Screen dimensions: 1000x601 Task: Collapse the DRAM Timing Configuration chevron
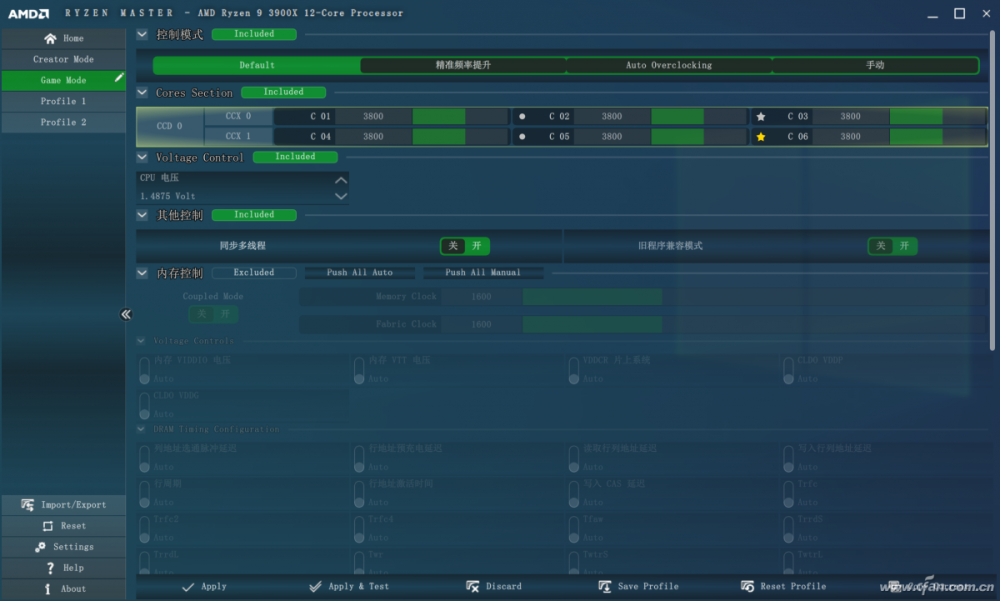[141, 429]
